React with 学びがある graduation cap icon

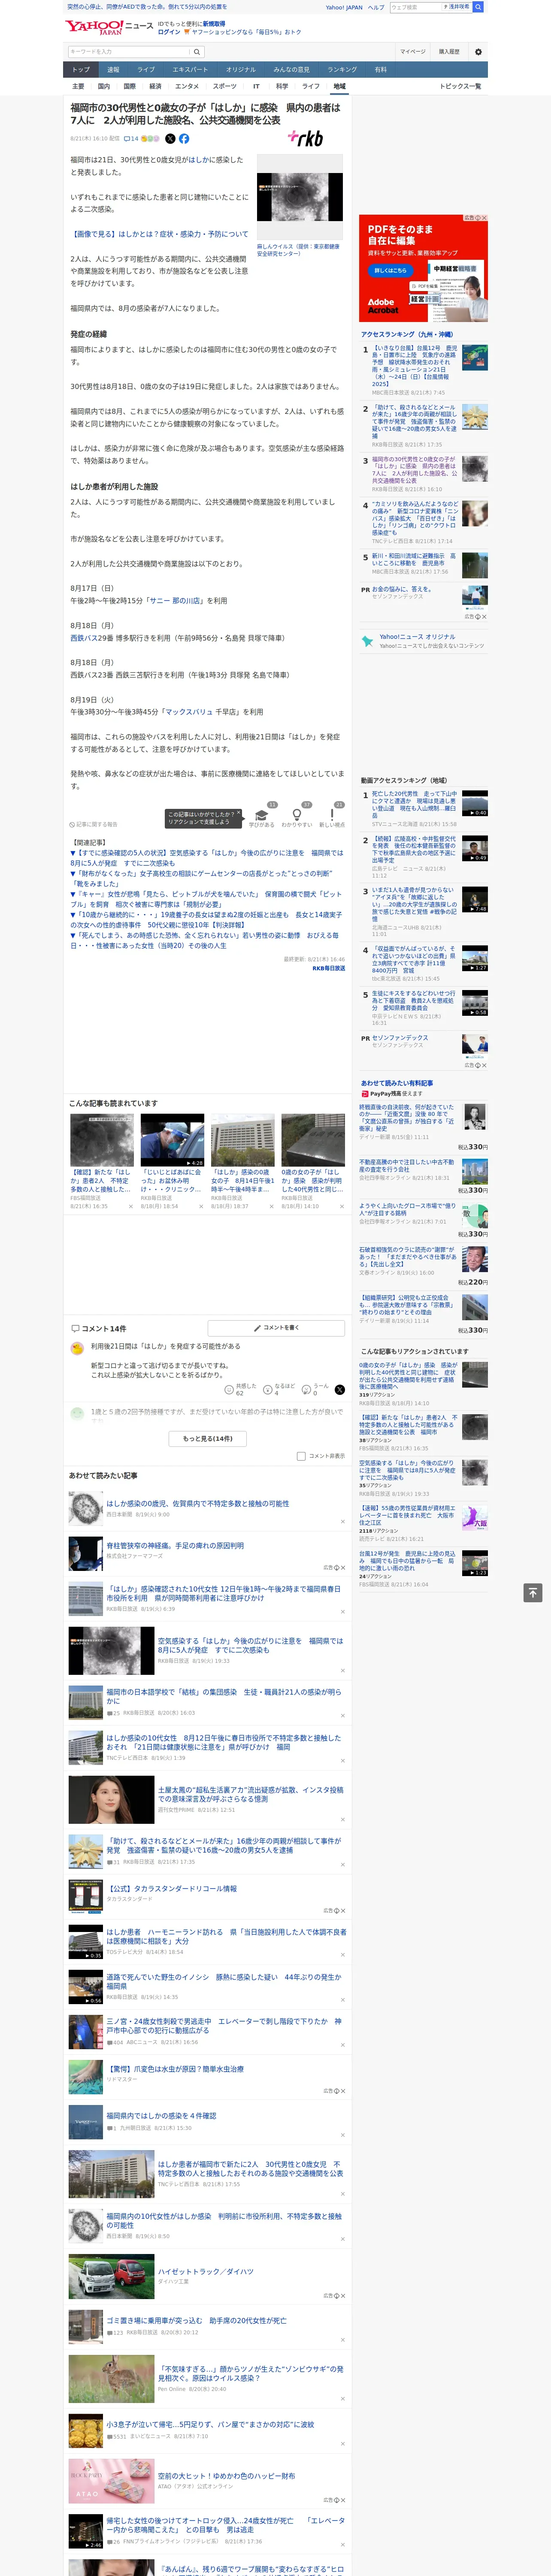(262, 815)
